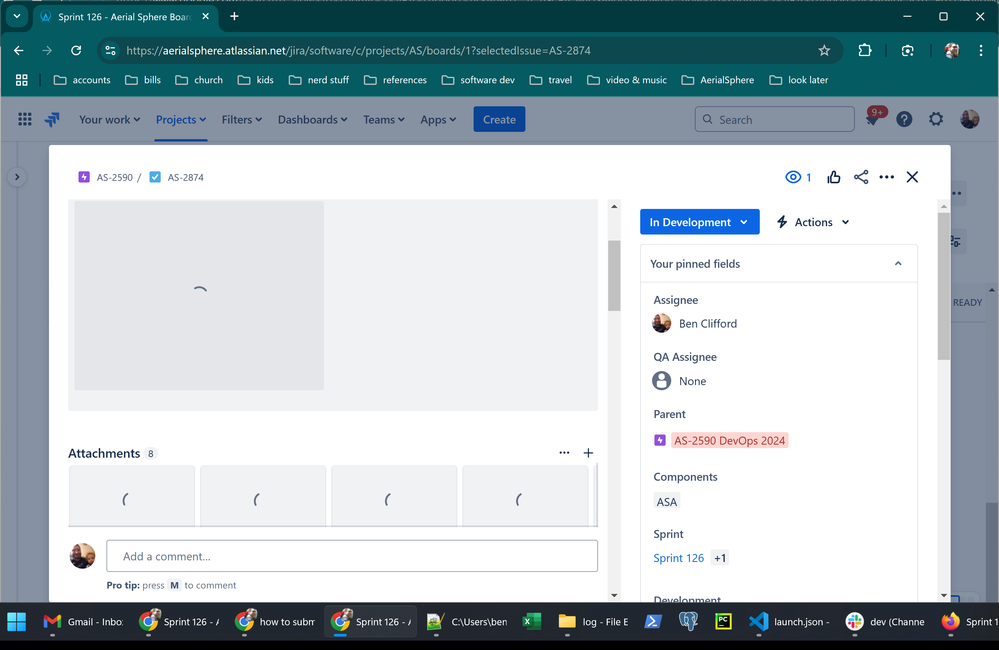Open VS Code launch.json taskbar item

(789, 621)
